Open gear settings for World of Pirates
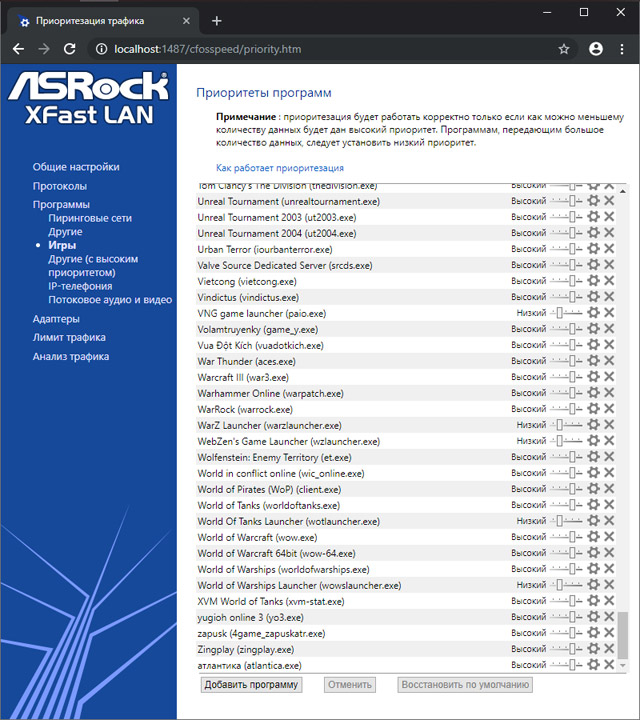 [594, 489]
